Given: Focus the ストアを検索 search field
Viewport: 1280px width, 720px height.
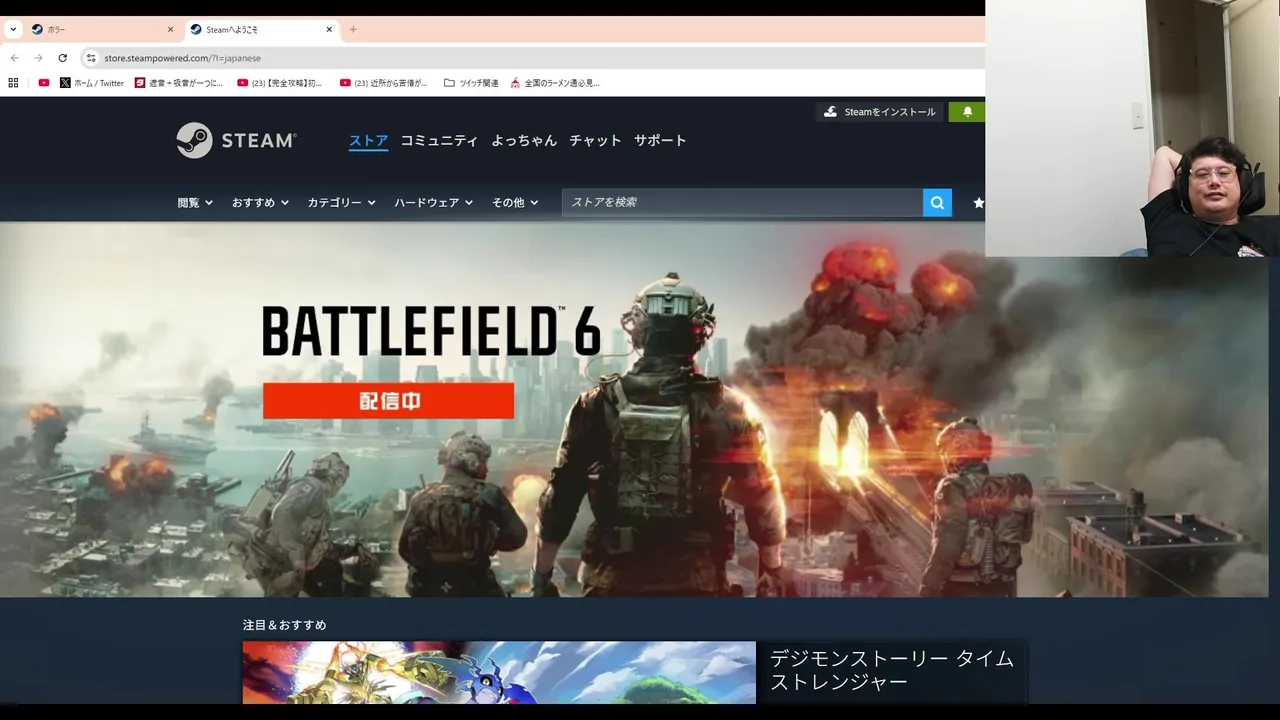Looking at the screenshot, I should [742, 202].
